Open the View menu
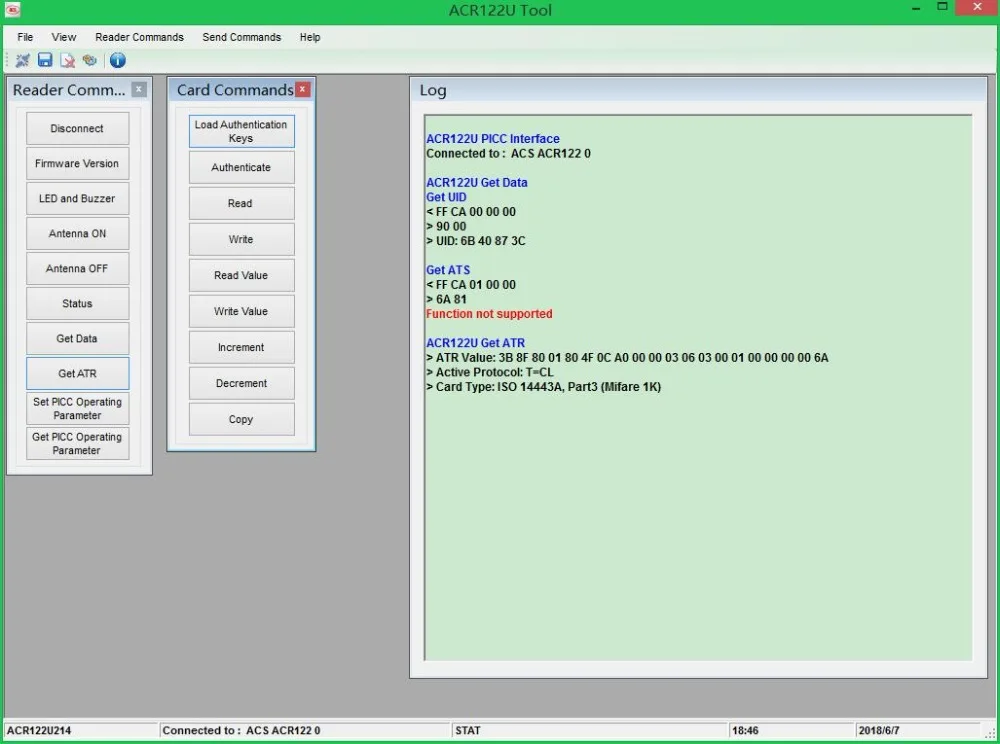 pos(64,37)
